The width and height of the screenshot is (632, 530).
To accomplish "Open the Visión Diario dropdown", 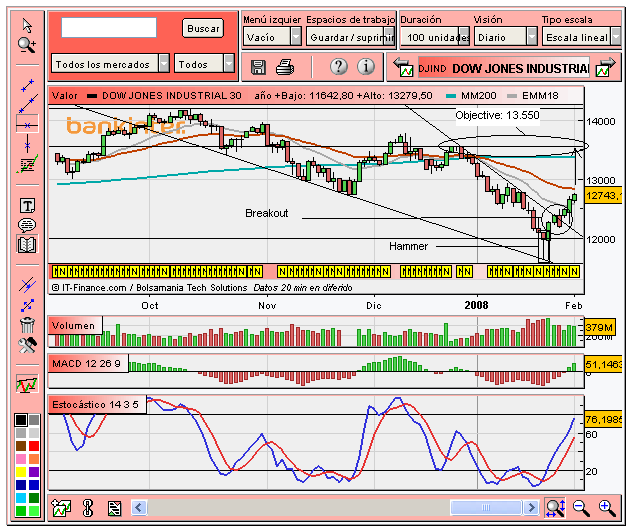I will click(505, 37).
